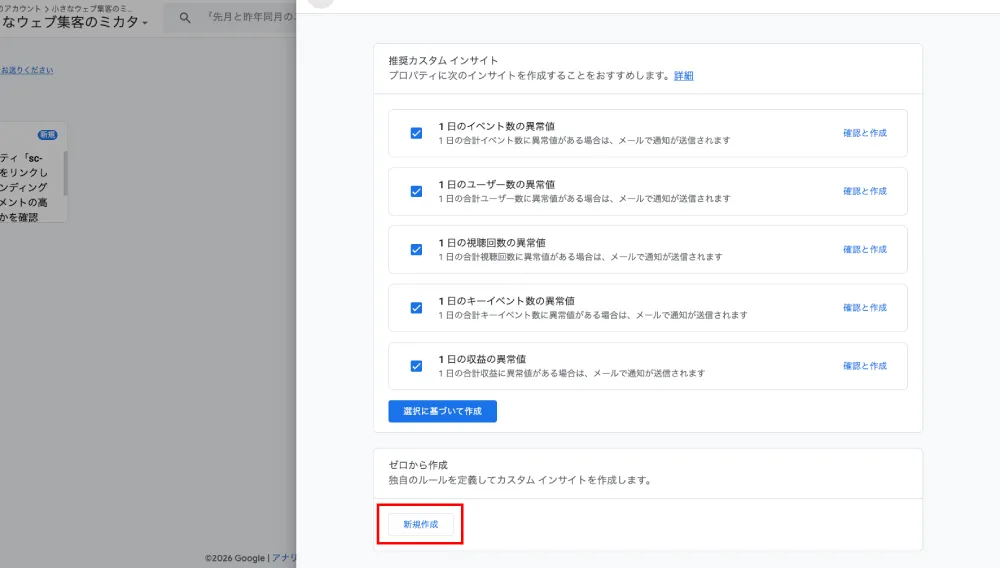The width and height of the screenshot is (1000, 568).
Task: Click the ゼロから作成 heading text
Action: [418, 465]
